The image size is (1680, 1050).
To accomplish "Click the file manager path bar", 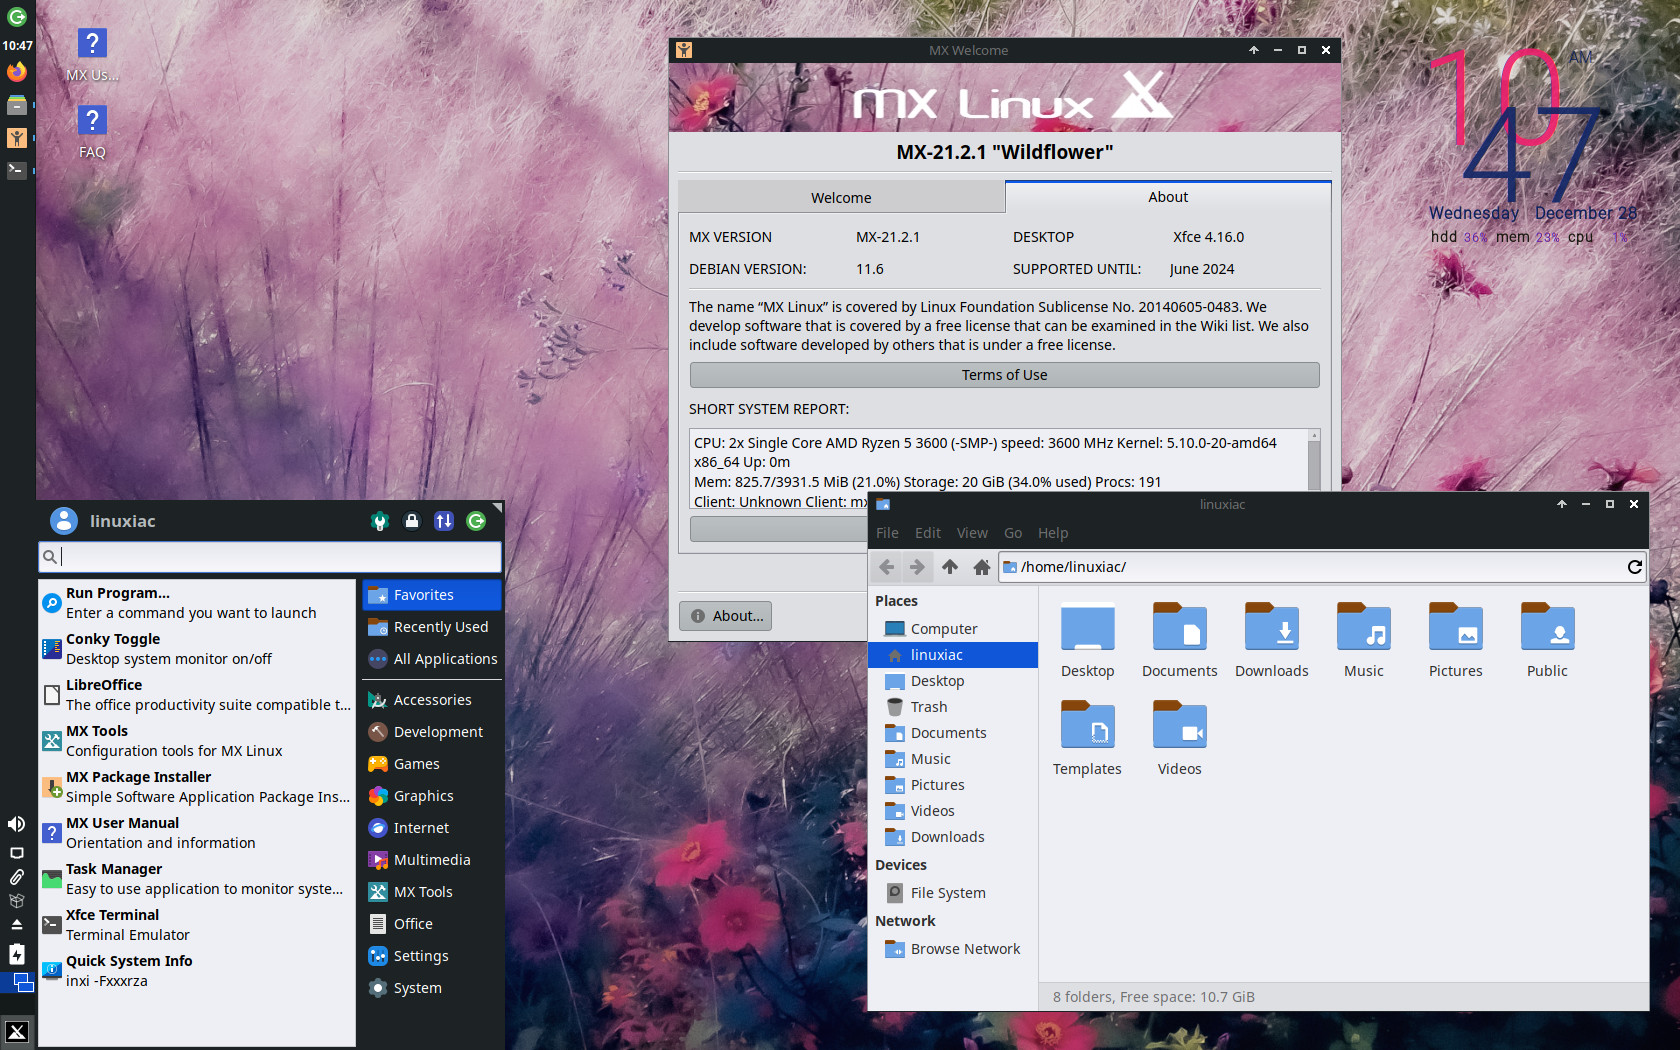I will coord(1310,567).
